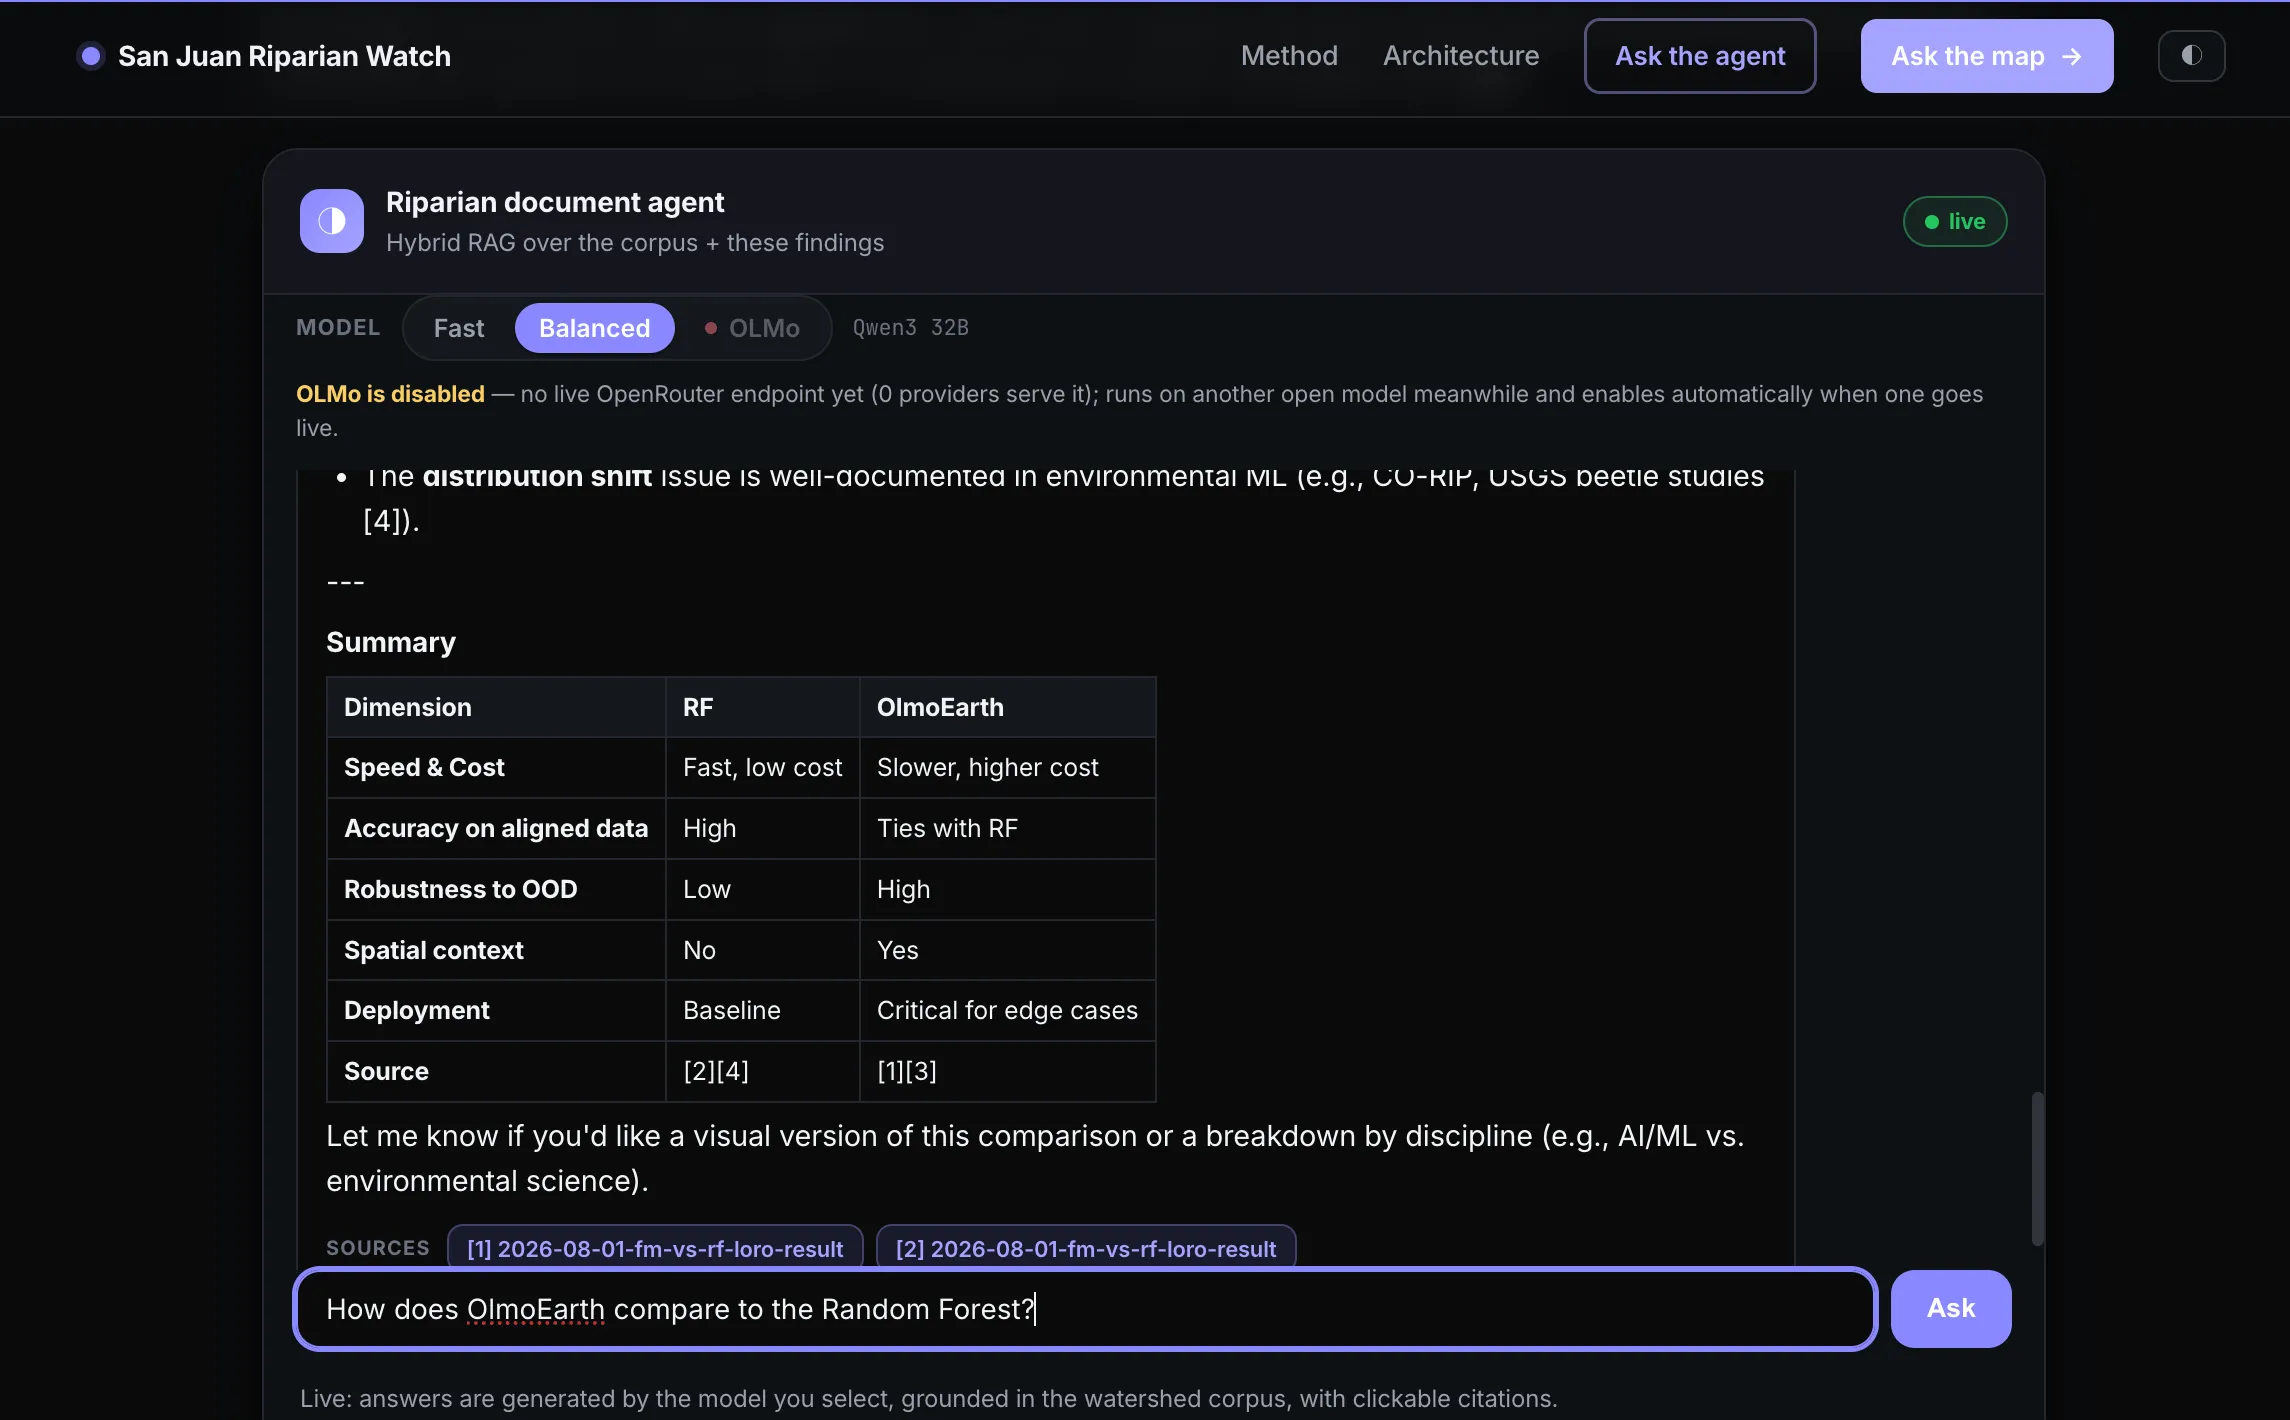Select the Fast model option
Image resolution: width=2290 pixels, height=1420 pixels.
(459, 328)
